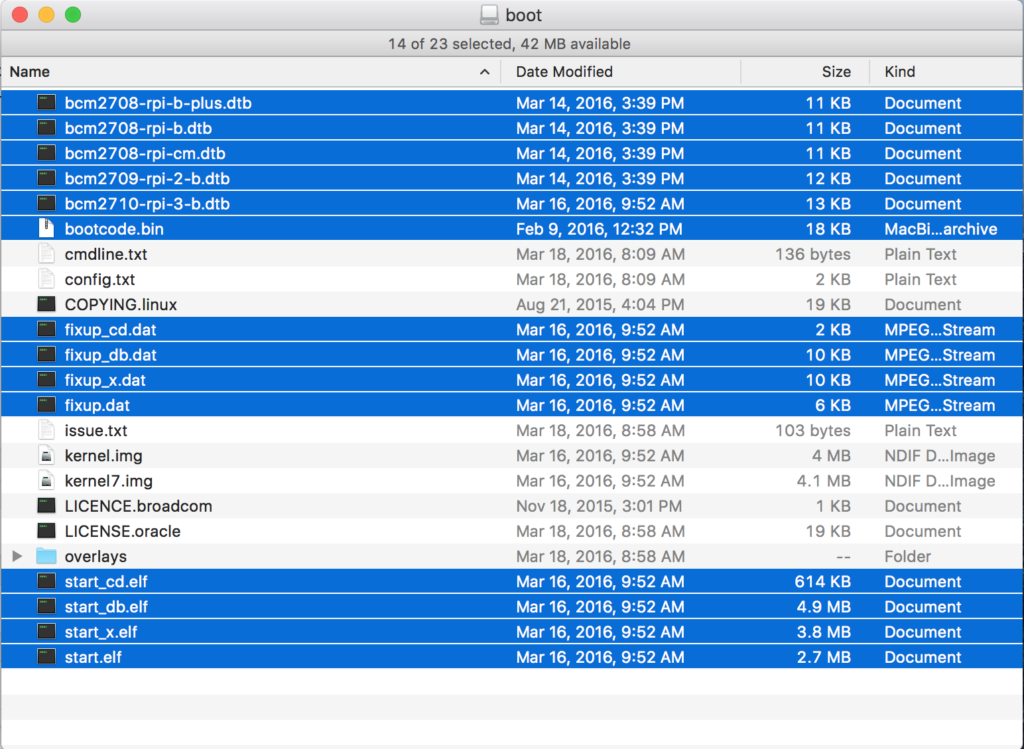The height and width of the screenshot is (749, 1024).
Task: Toggle sort direction arrow in Name column
Action: (x=485, y=72)
